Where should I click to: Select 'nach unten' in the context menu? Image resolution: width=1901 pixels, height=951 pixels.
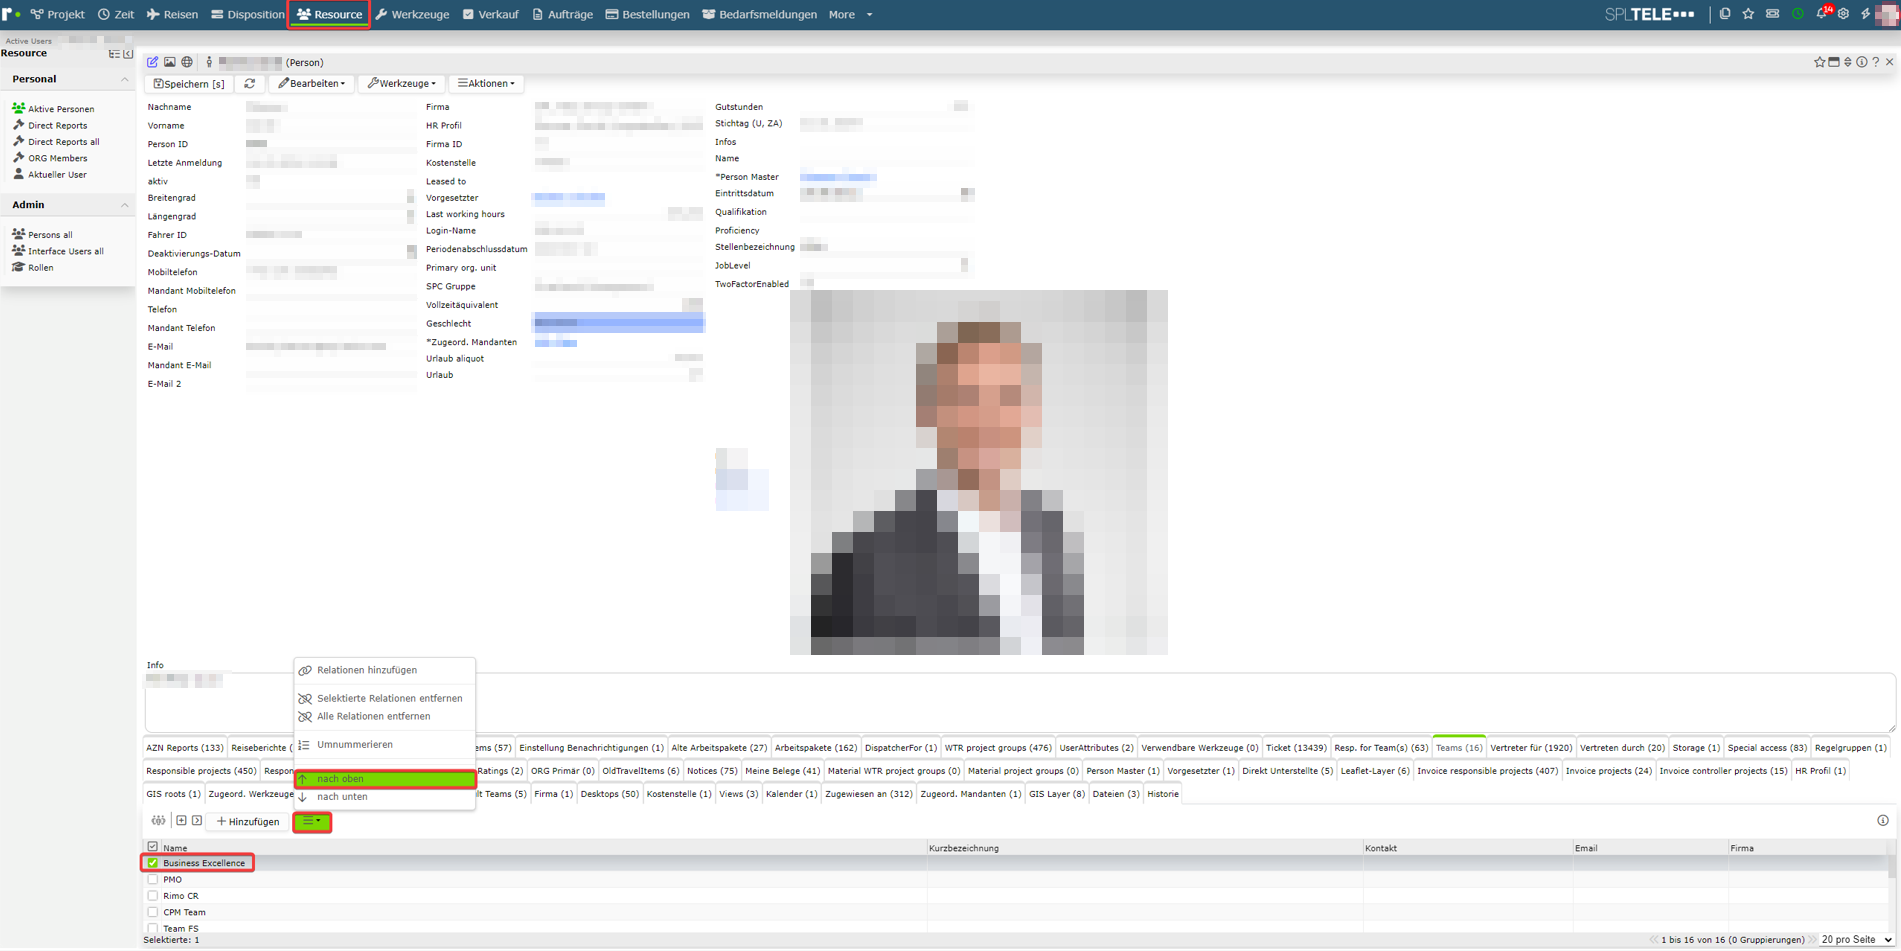tap(385, 797)
